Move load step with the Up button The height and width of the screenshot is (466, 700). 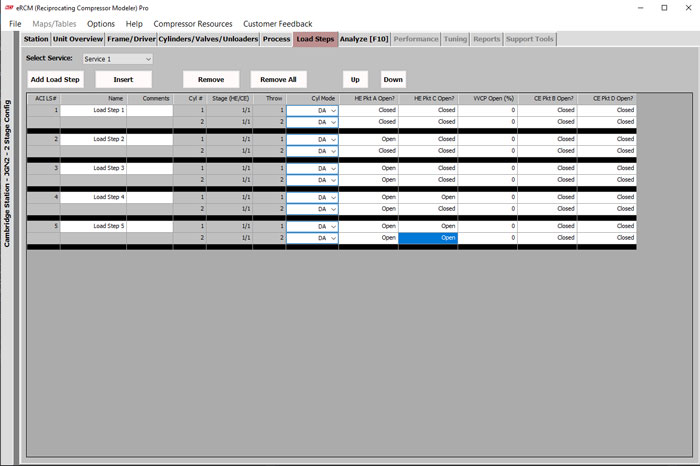click(x=355, y=79)
